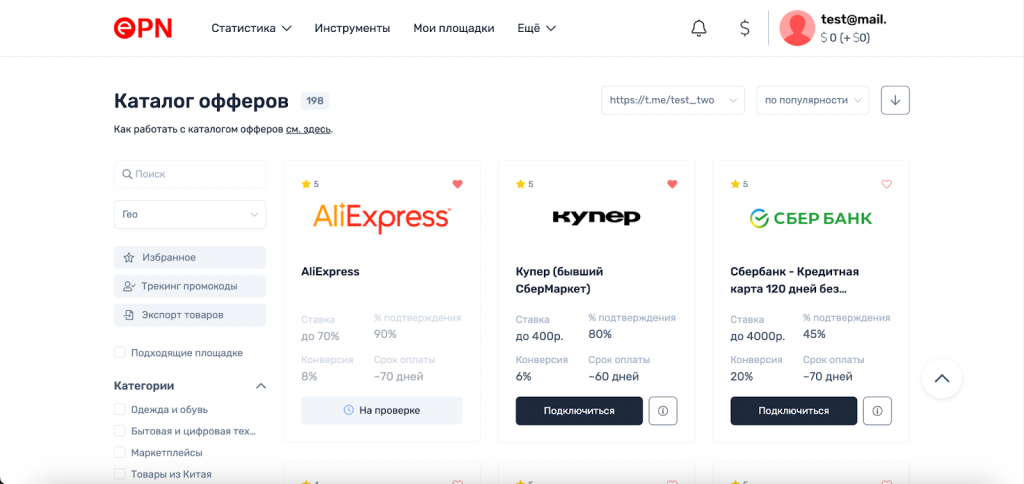Add Сбербанк offer to favorites heart
This screenshot has height=484, width=1024.
click(x=886, y=184)
